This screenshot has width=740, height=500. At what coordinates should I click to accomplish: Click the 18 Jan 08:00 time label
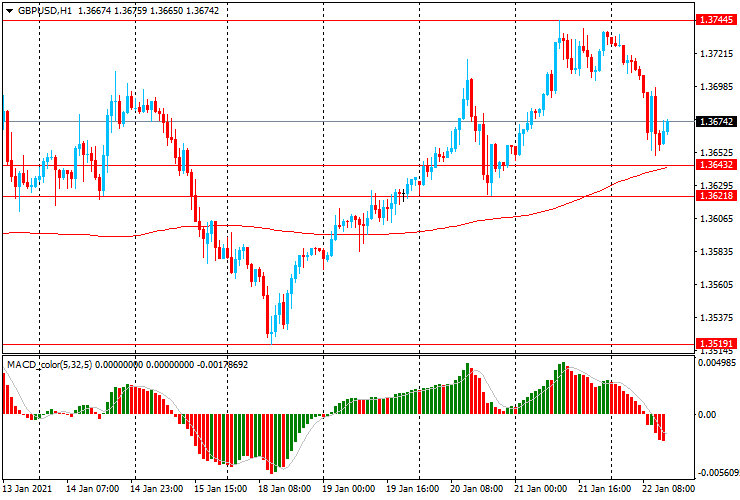coord(285,489)
